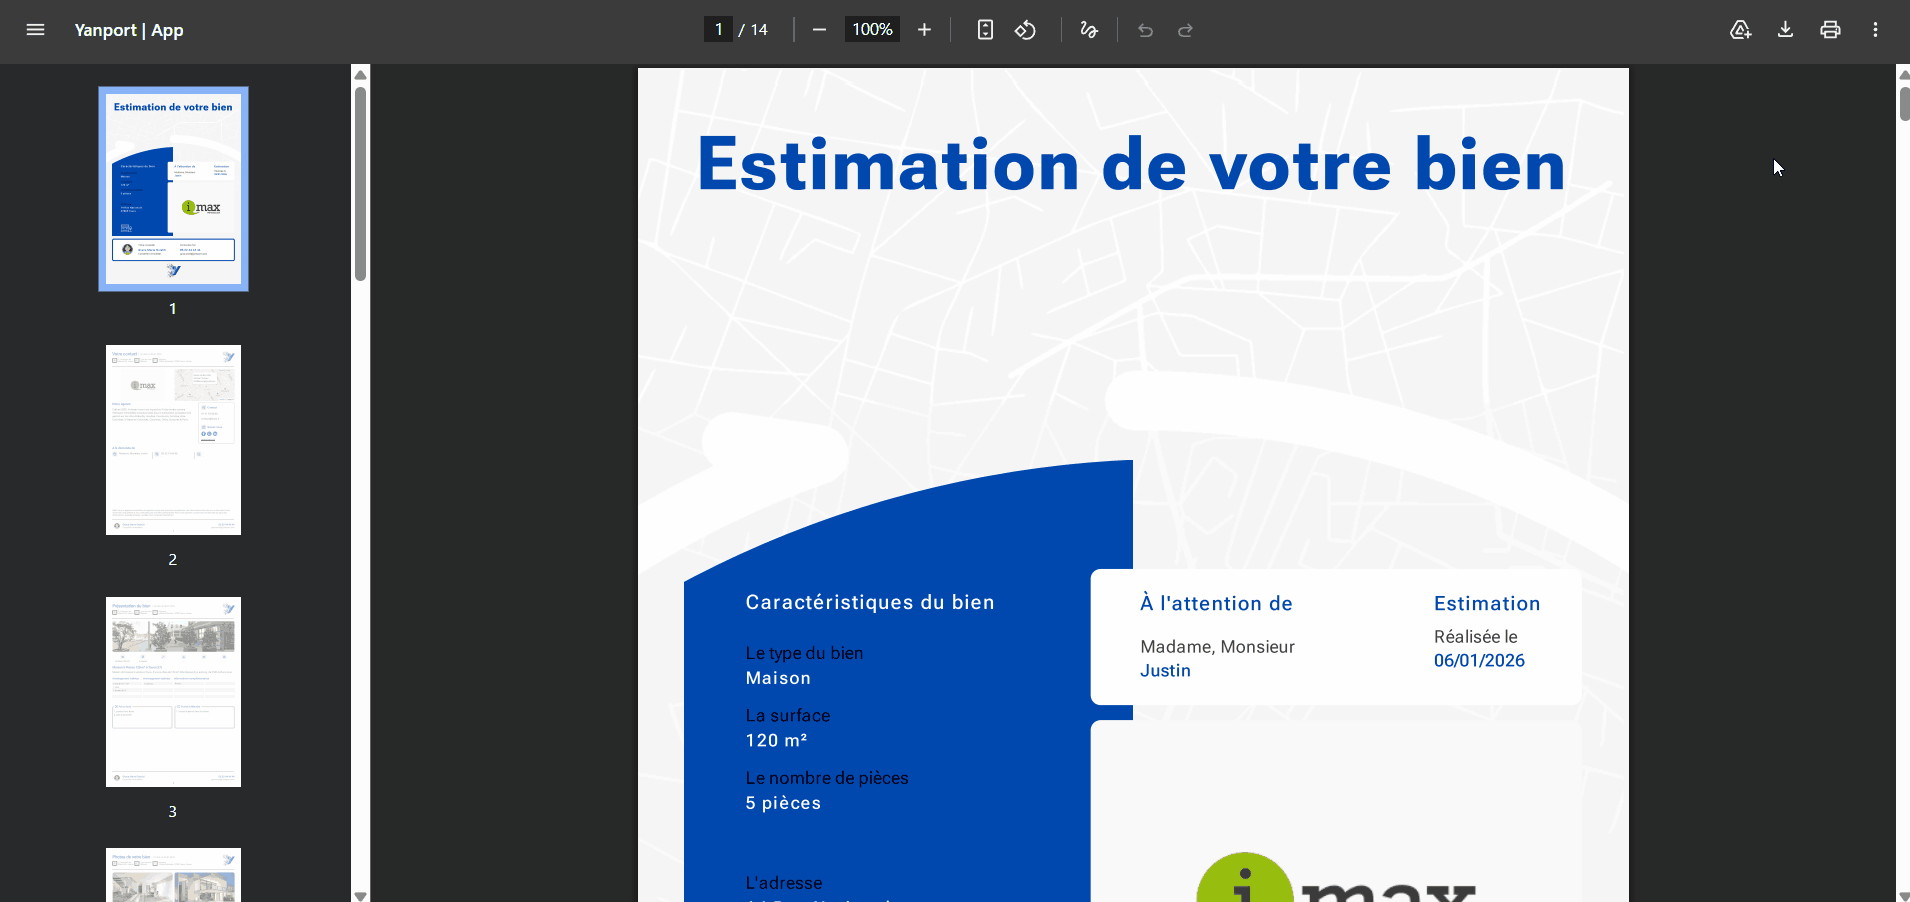
Task: Open page 1 thumbnail
Action: tap(173, 189)
